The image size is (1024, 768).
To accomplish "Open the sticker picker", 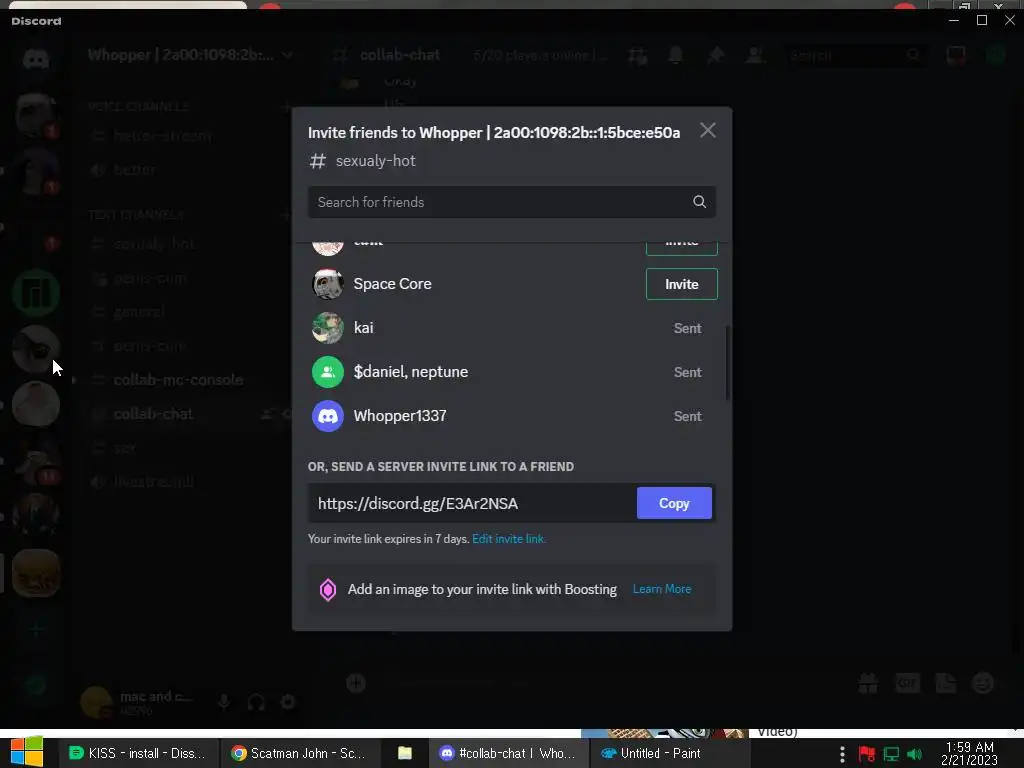I will [x=946, y=684].
